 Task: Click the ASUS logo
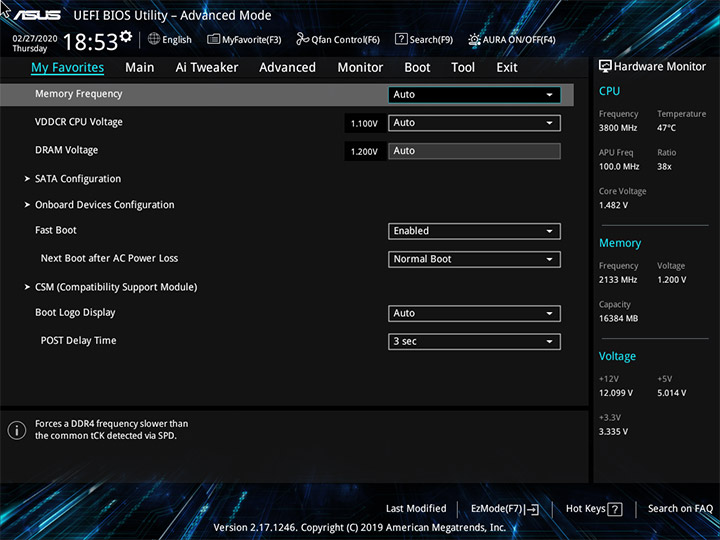pyautogui.click(x=38, y=16)
